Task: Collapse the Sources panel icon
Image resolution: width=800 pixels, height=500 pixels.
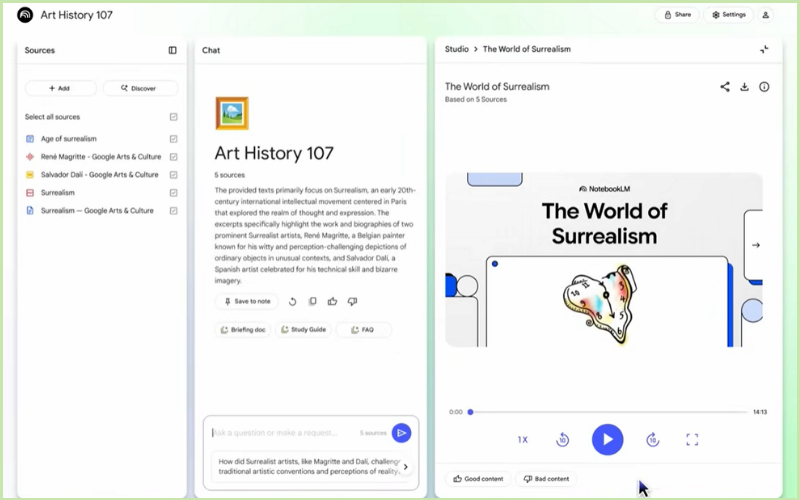Action: point(172,50)
